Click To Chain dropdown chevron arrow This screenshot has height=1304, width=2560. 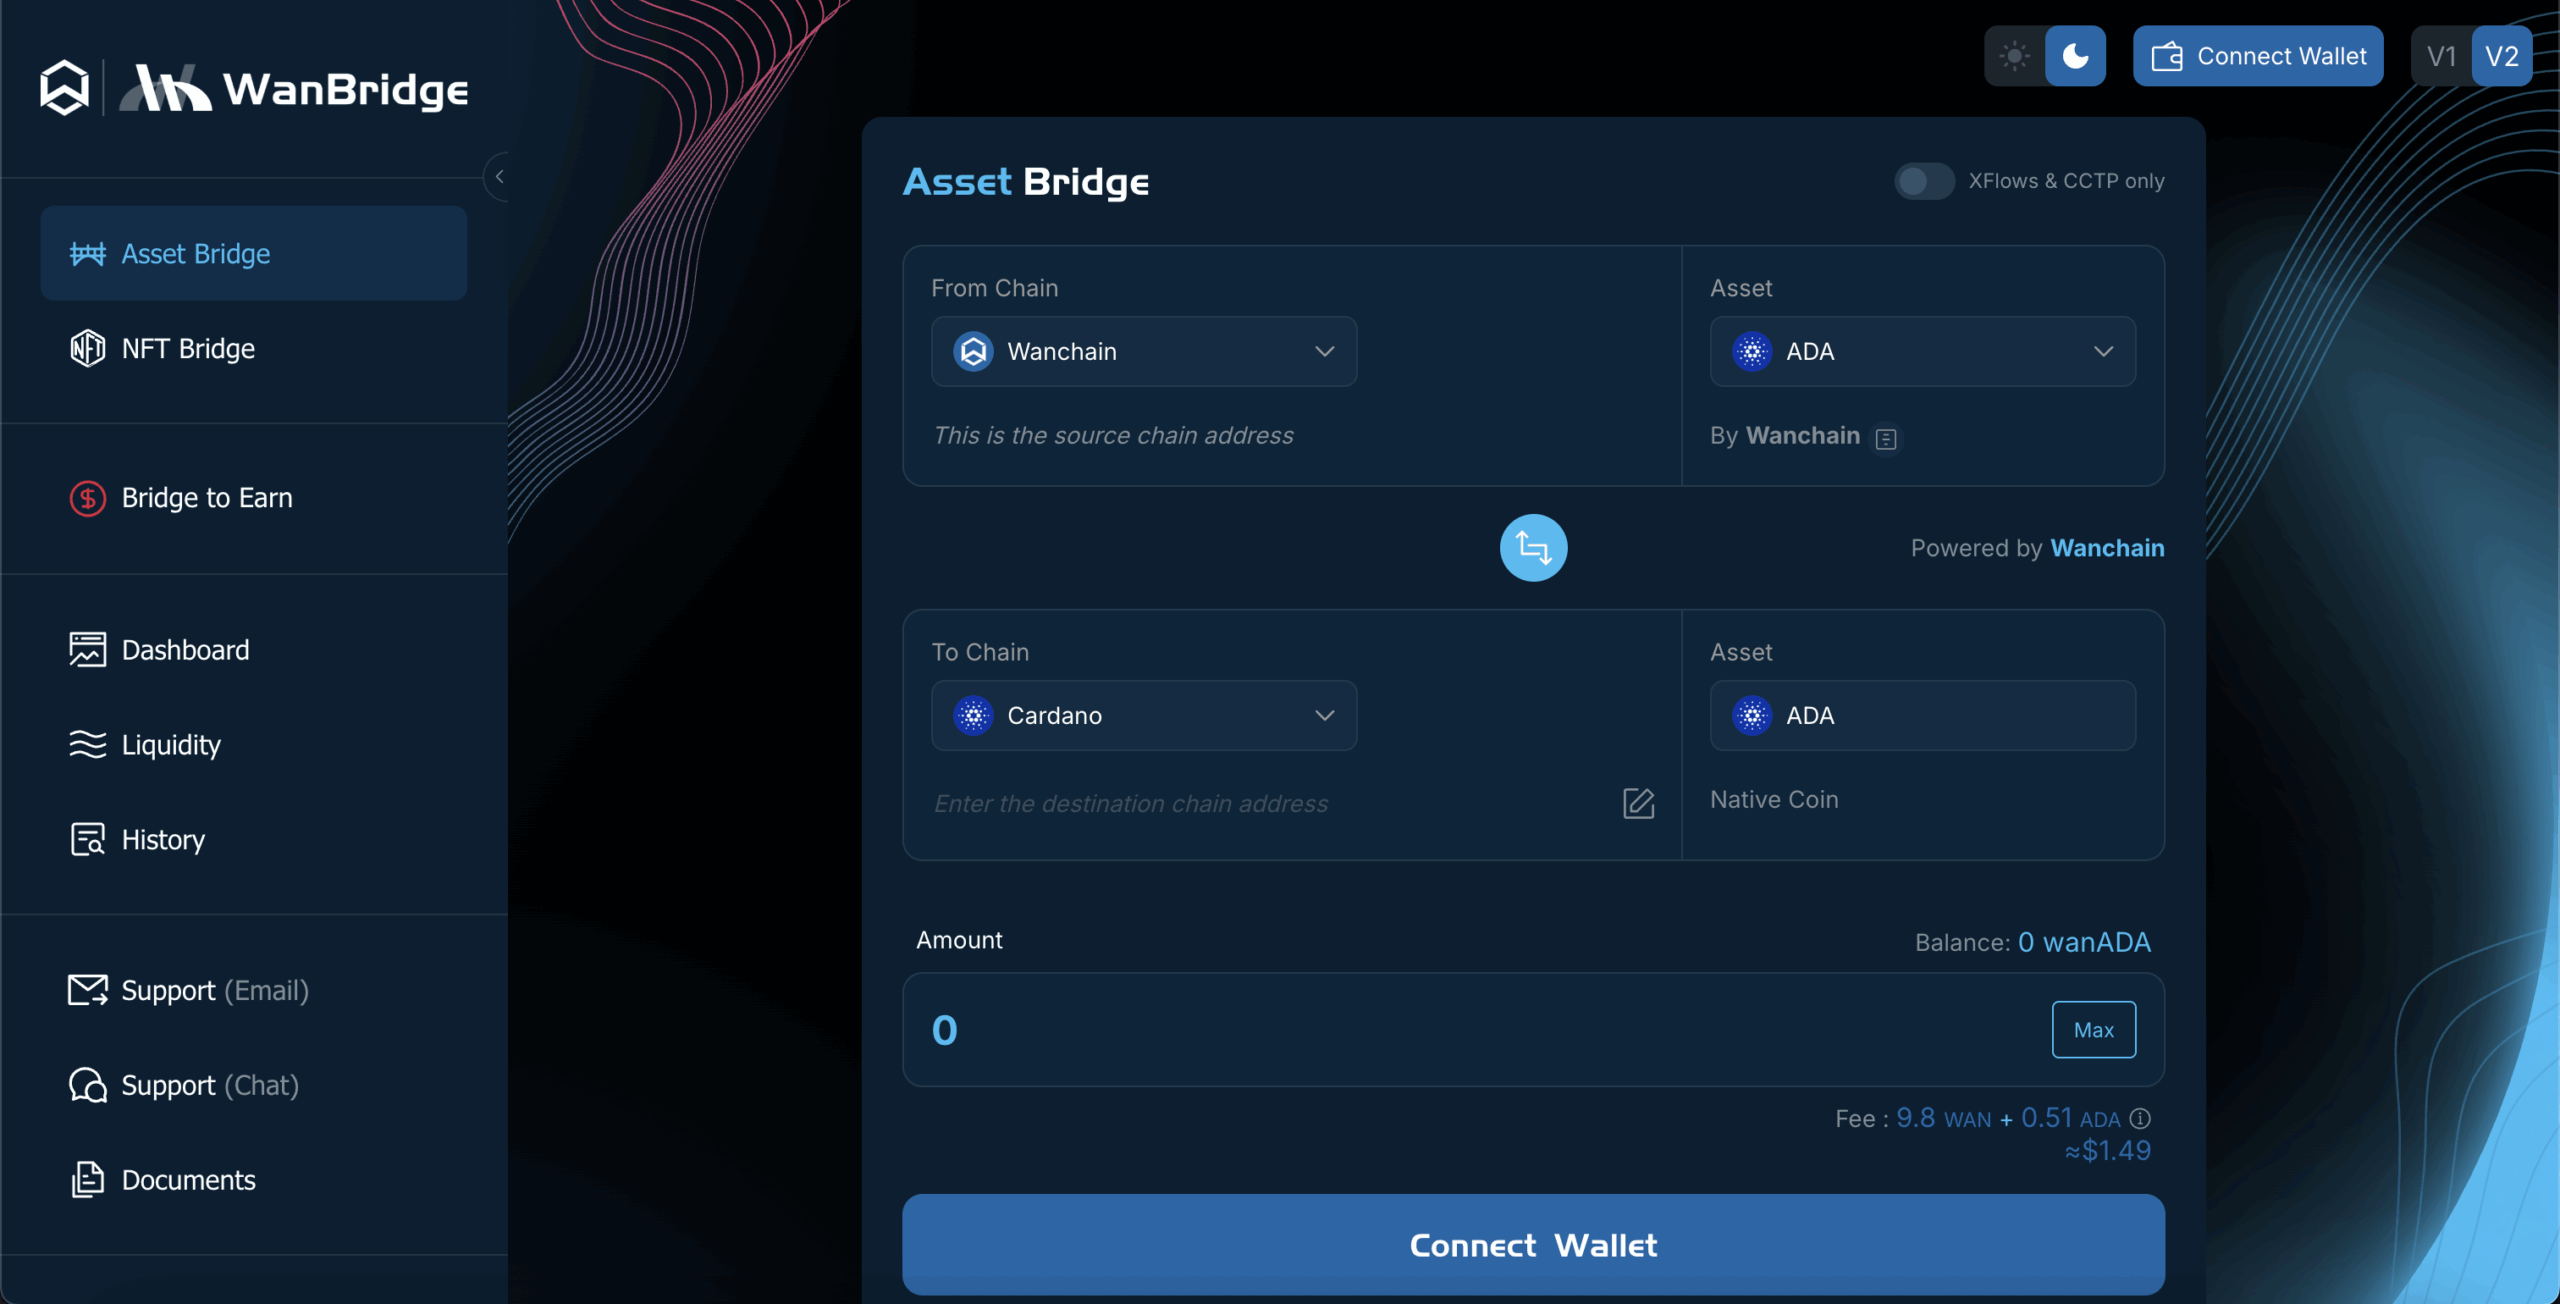click(x=1324, y=715)
